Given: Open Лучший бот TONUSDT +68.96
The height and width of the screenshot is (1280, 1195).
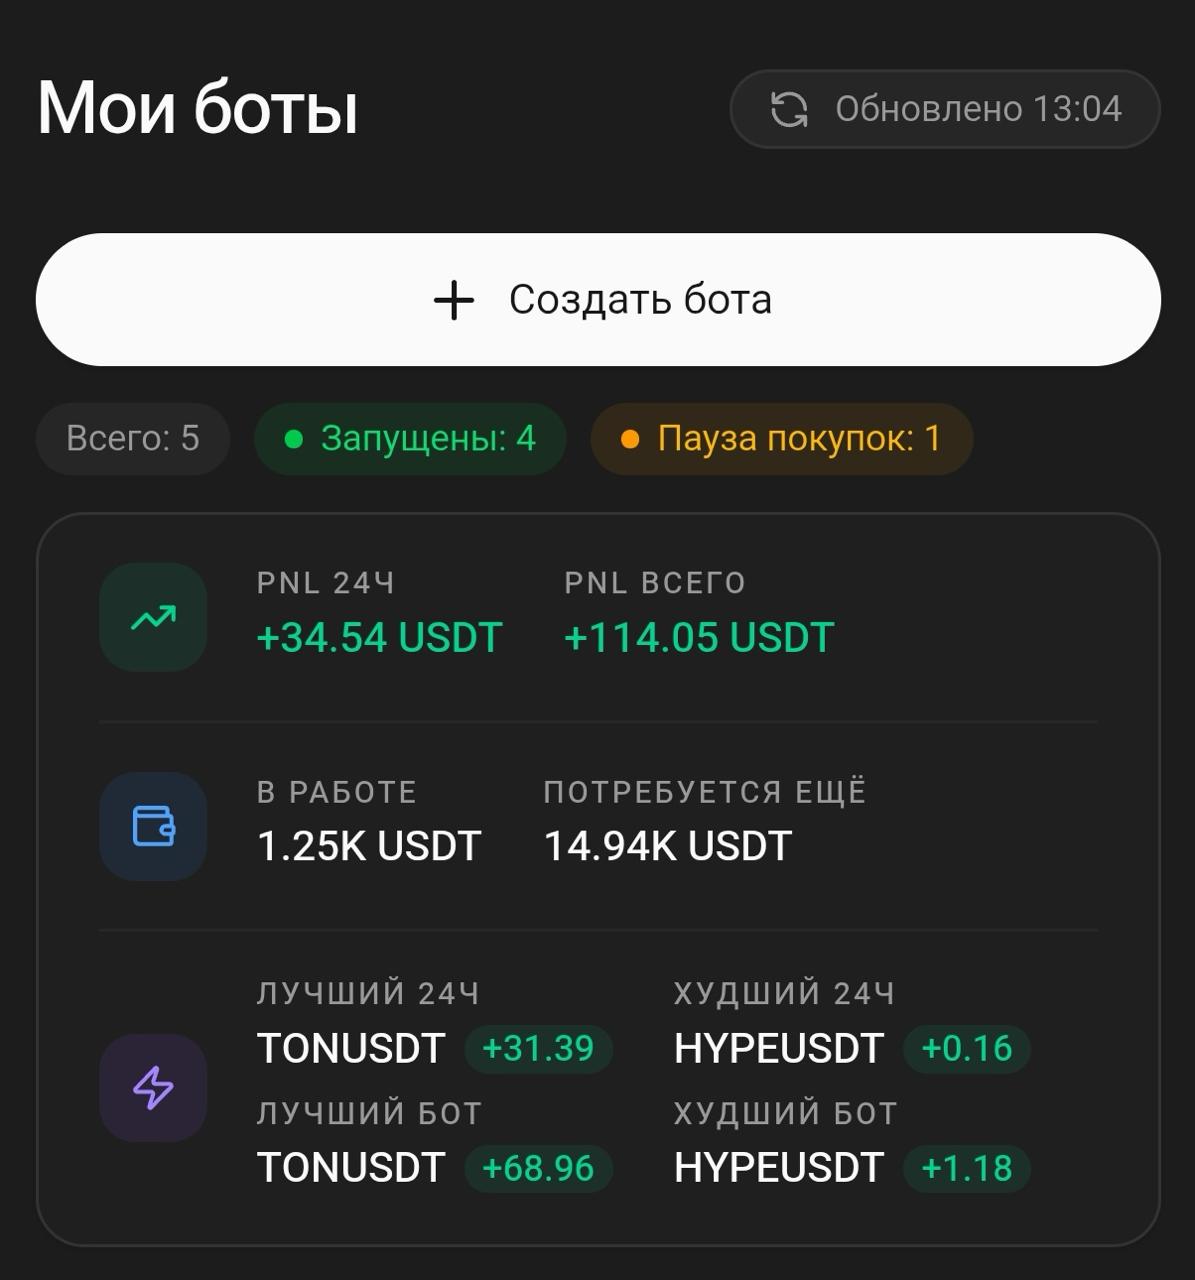Looking at the screenshot, I should (x=434, y=1168).
